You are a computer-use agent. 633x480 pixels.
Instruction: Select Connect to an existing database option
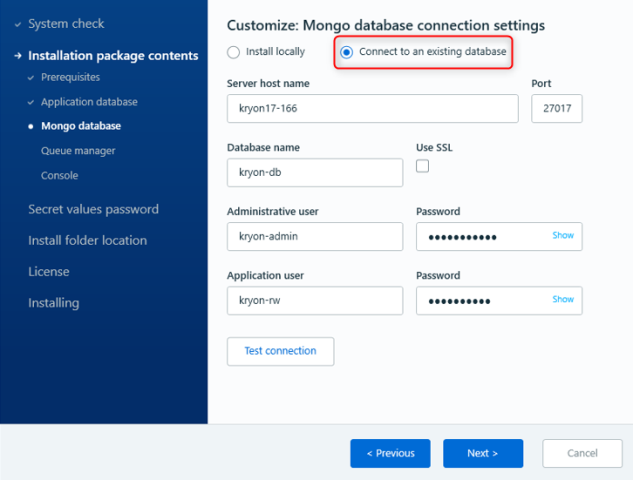347,52
